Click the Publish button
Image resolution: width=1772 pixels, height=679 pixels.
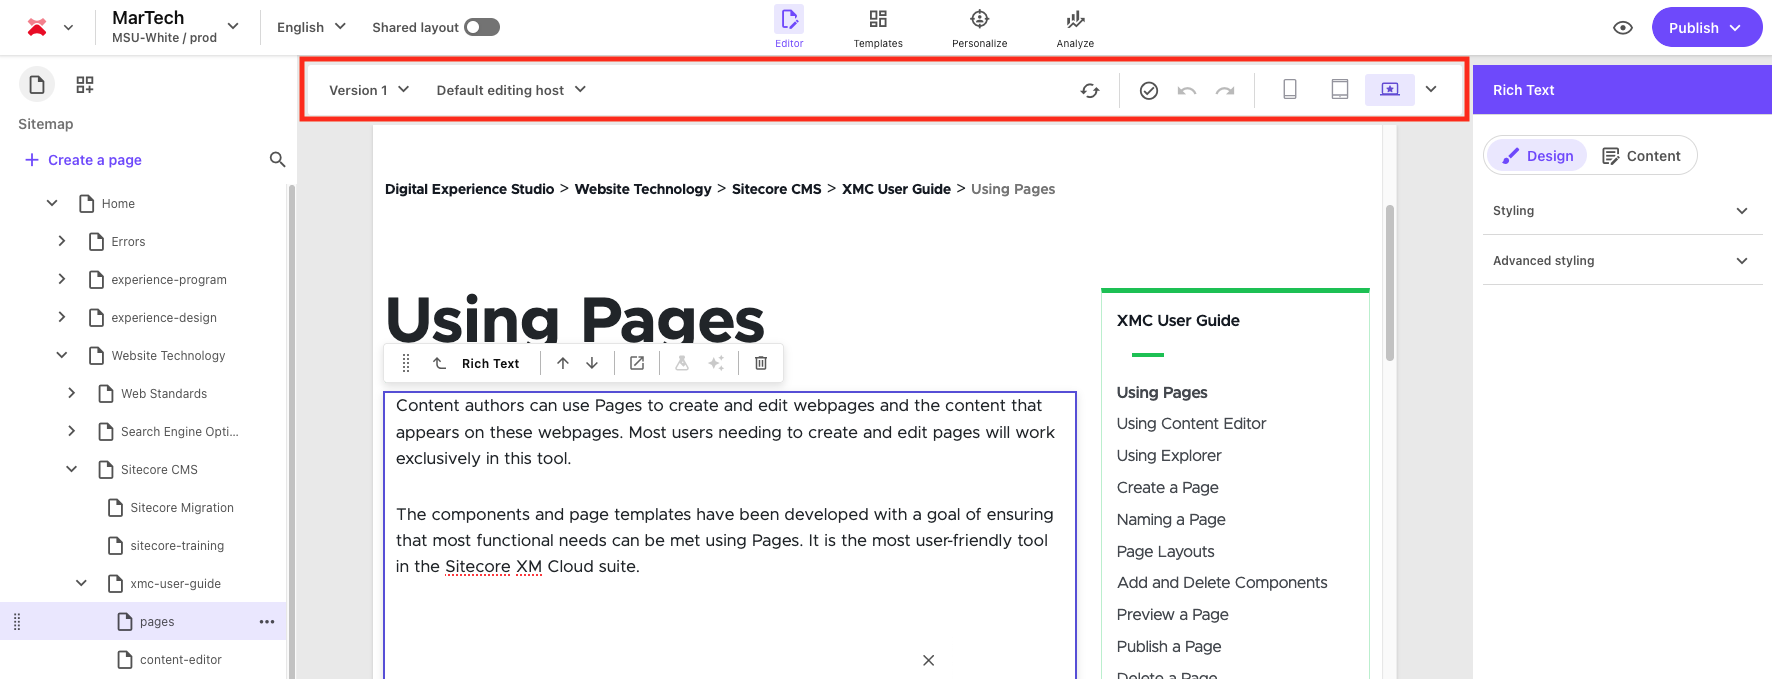1707,28
